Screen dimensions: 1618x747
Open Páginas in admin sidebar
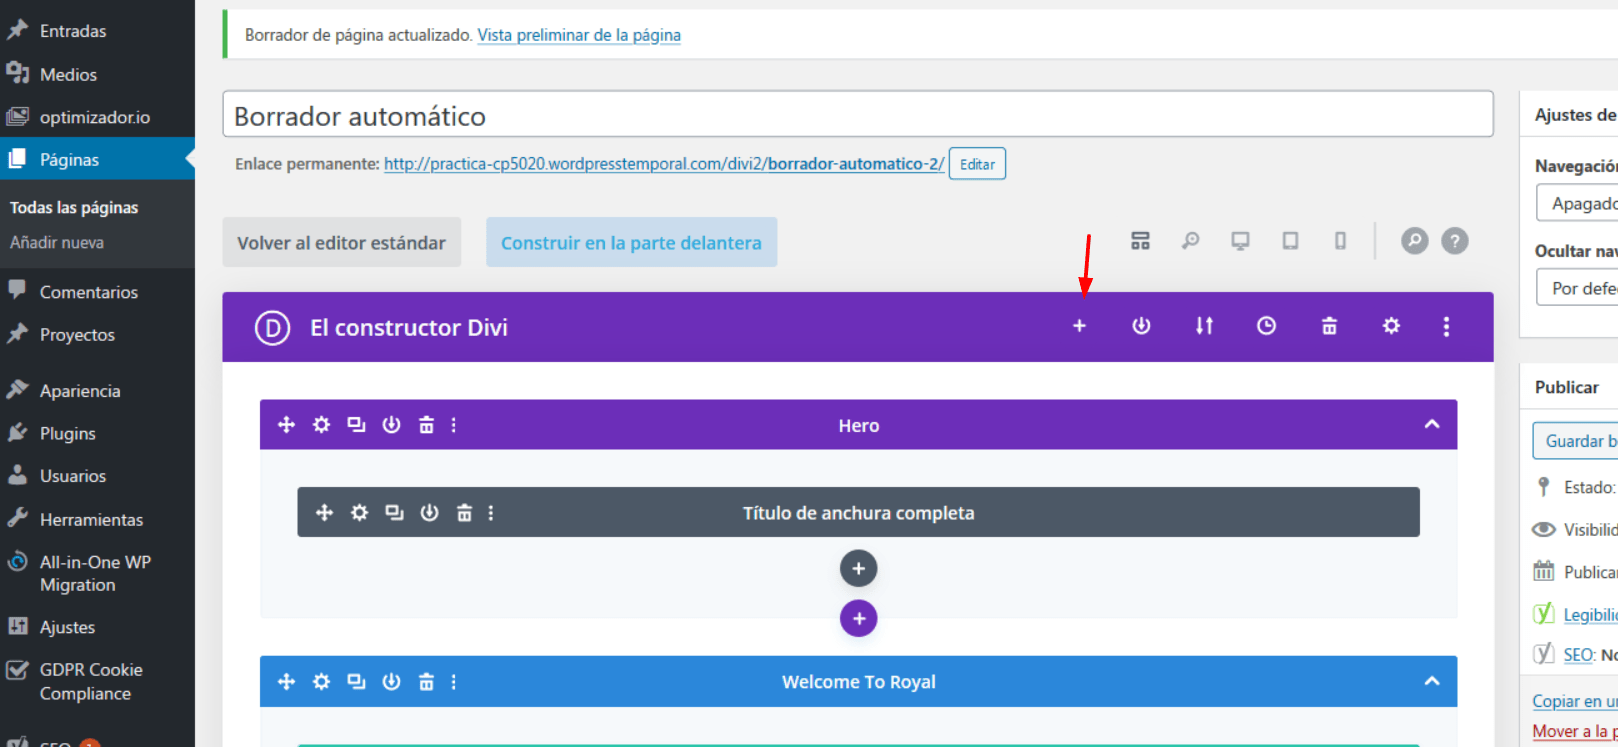point(97,159)
